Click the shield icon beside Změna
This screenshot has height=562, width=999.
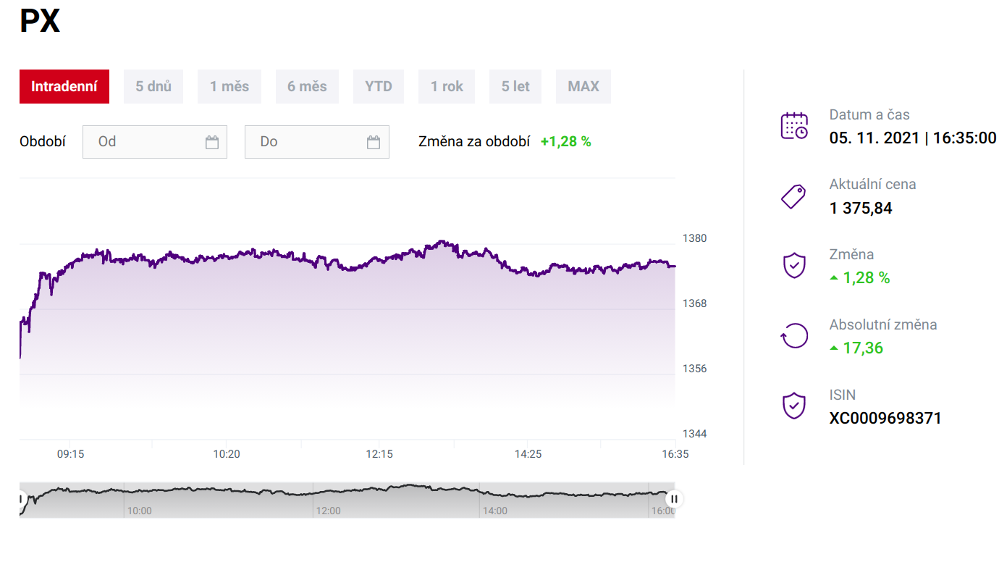(794, 266)
